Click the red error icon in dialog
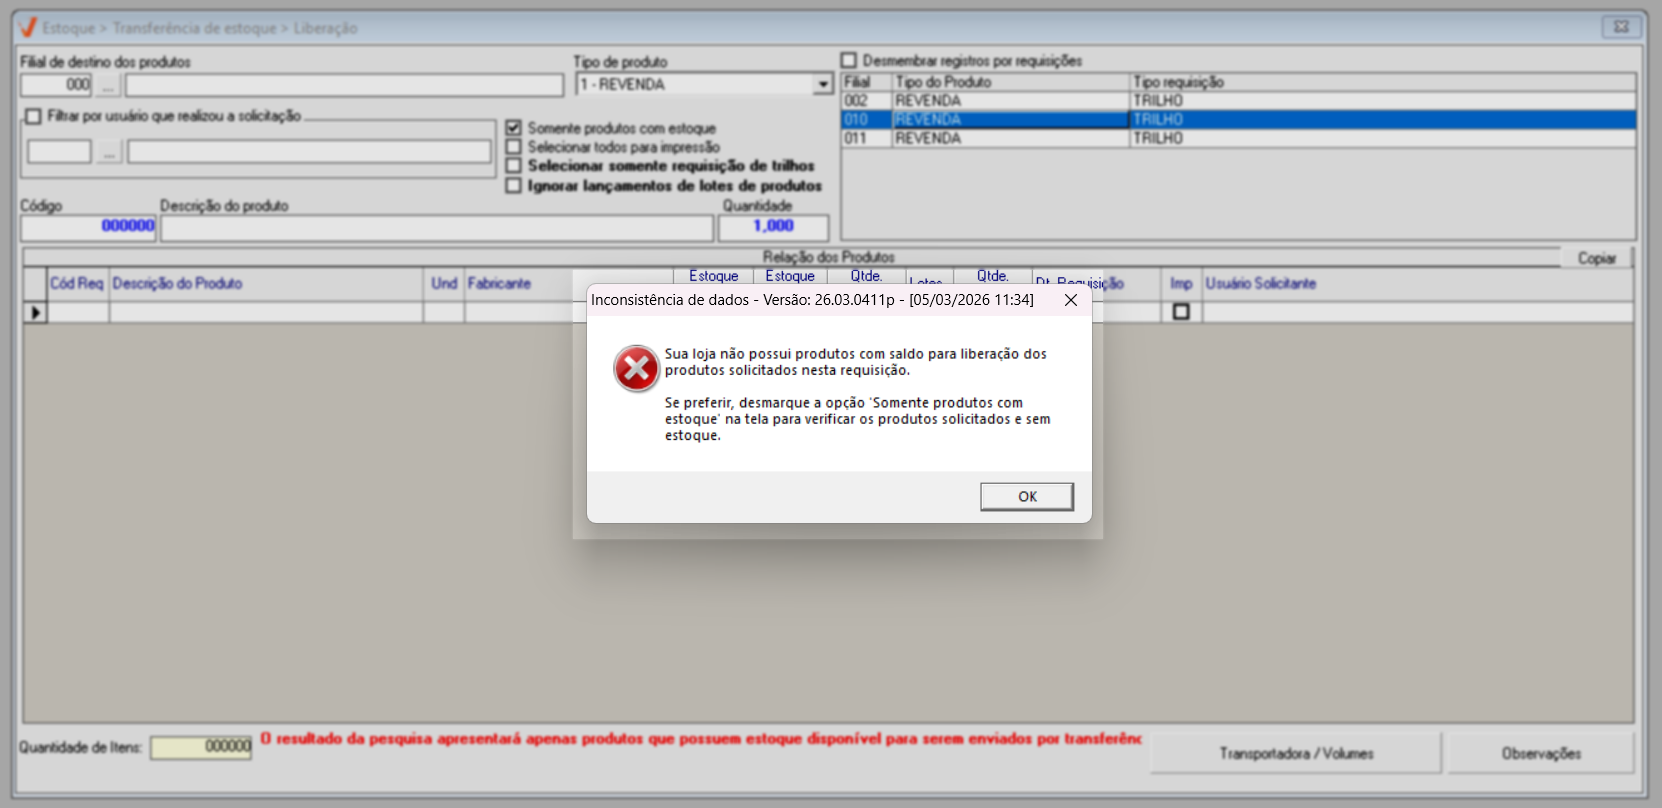The width and height of the screenshot is (1662, 808). coord(636,369)
